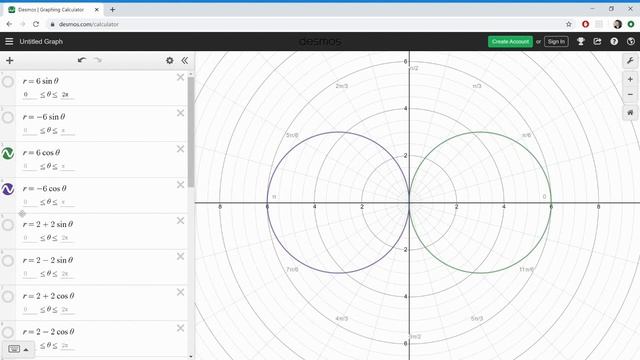
Task: Click the Sign In button
Action: [556, 41]
